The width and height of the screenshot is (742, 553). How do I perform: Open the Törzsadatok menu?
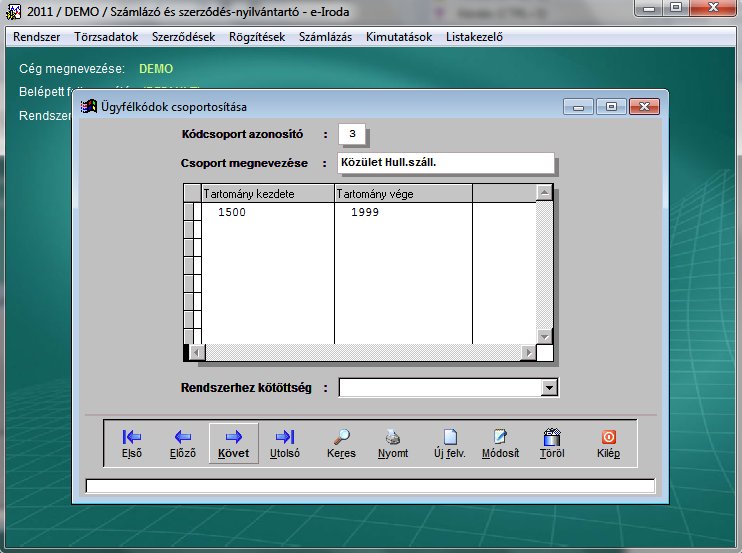pyautogui.click(x=106, y=37)
